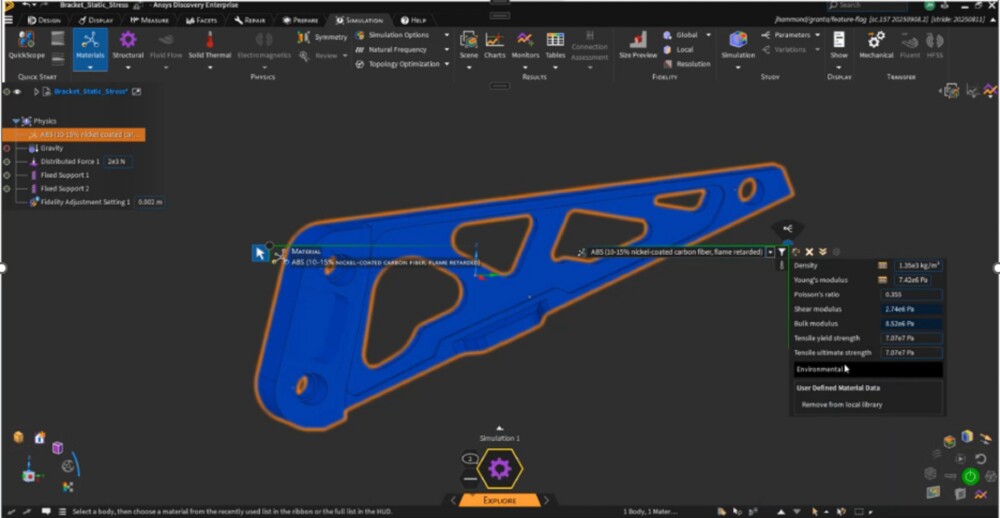This screenshot has width=1000, height=518.
Task: Click the select arrow tool in HUD
Action: [260, 253]
